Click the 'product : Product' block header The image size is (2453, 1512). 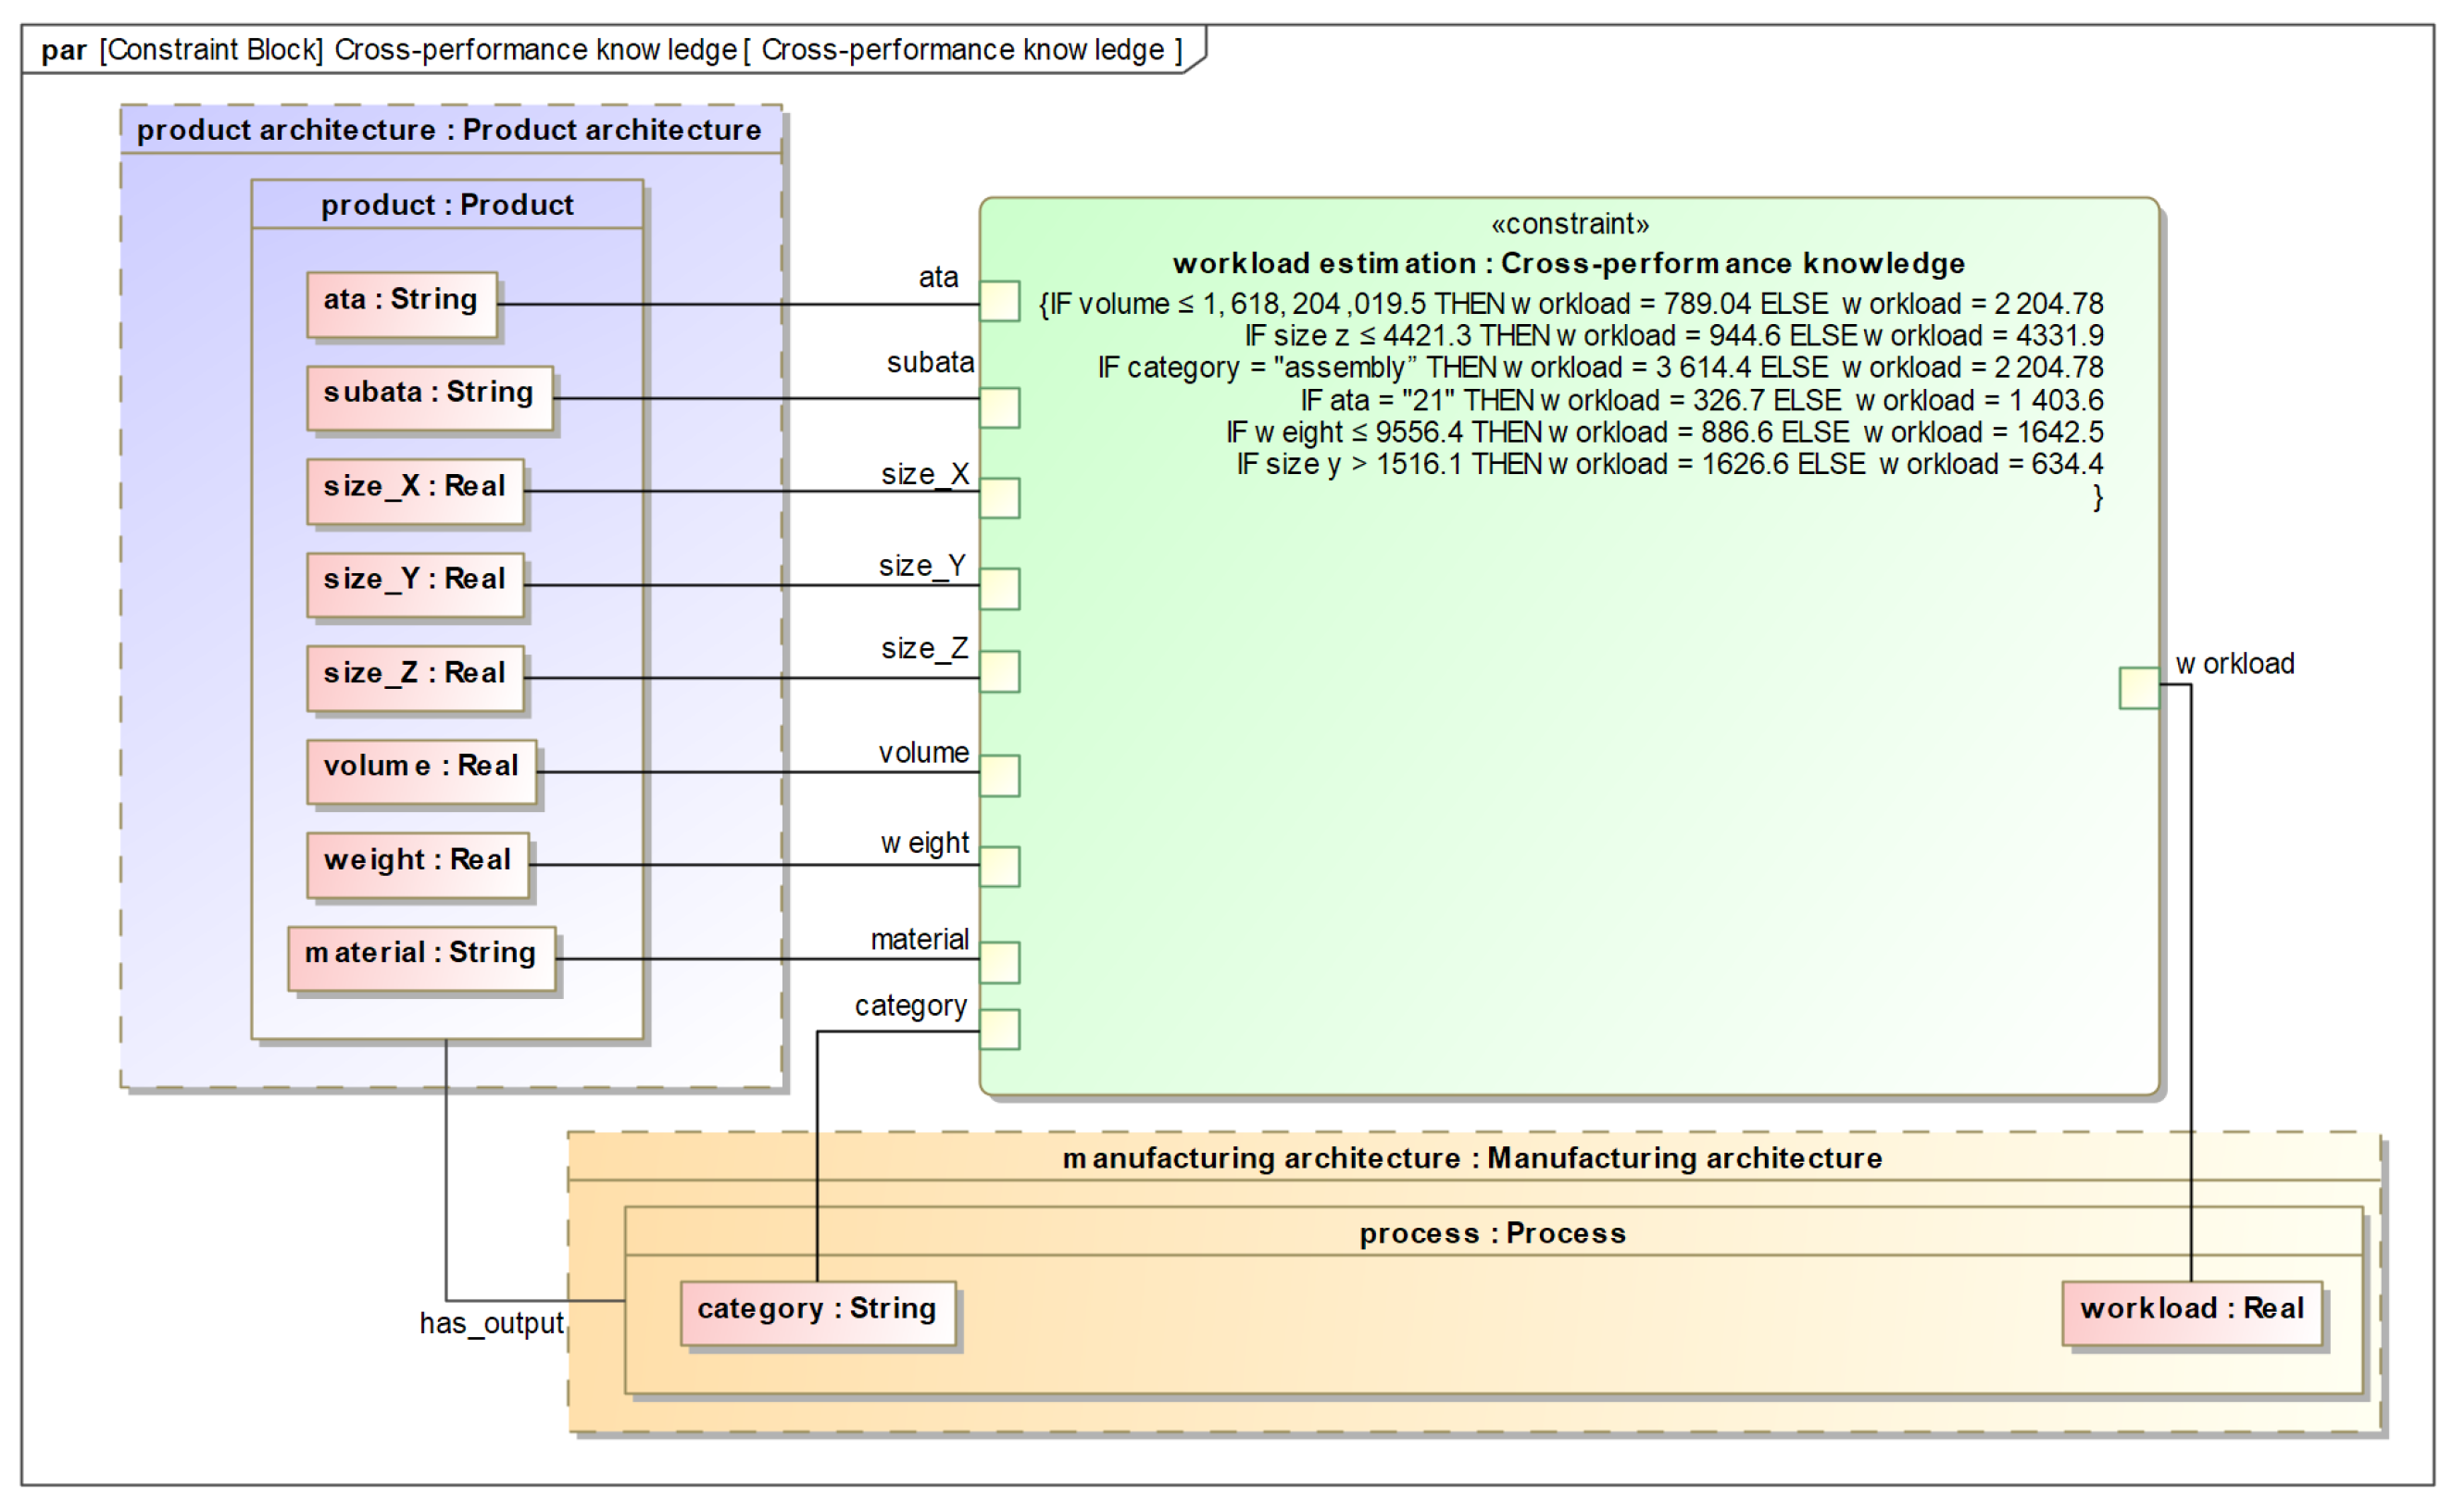tap(446, 205)
